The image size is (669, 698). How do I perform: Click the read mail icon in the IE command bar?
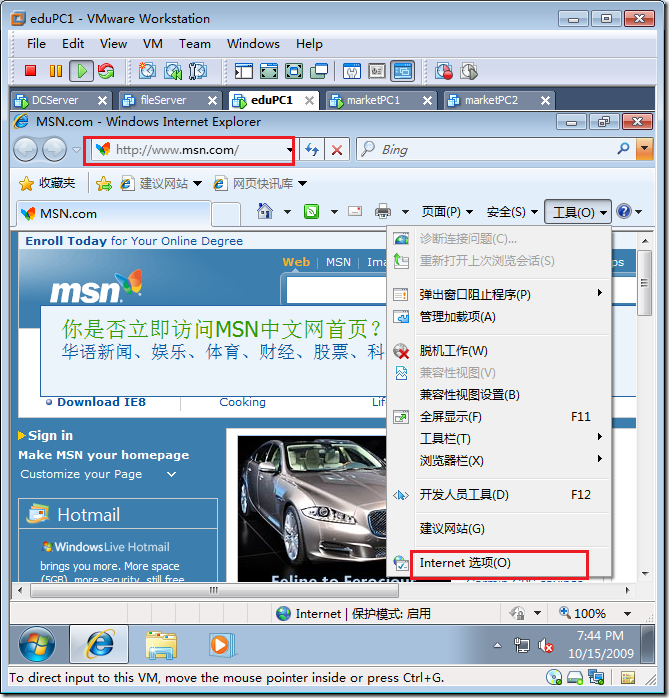tap(355, 211)
